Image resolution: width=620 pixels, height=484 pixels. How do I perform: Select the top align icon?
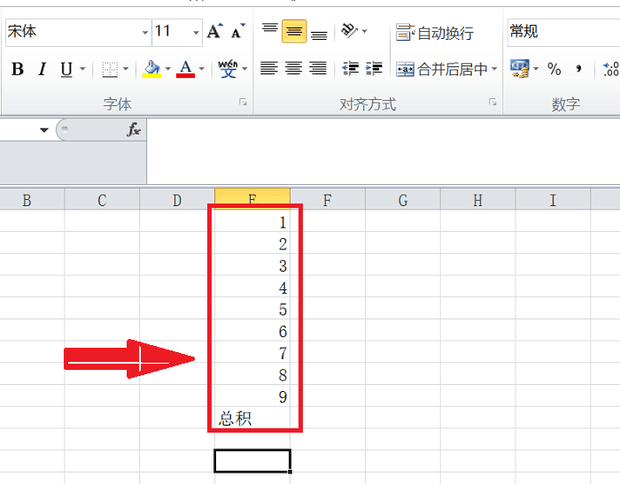point(269,32)
